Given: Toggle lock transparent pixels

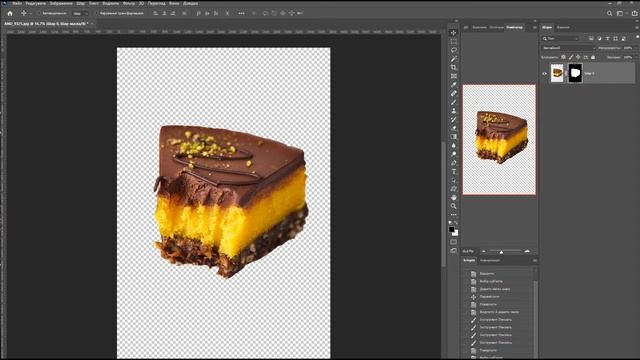Looking at the screenshot, I should [563, 58].
